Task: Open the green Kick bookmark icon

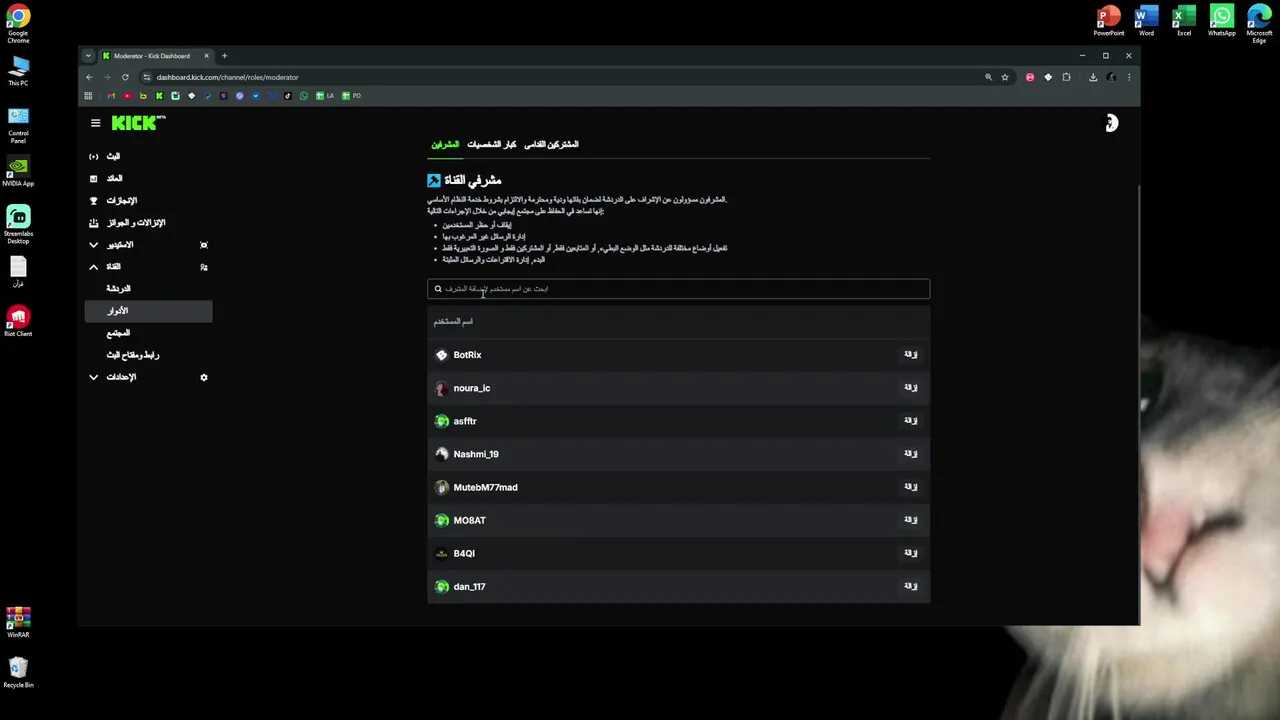Action: point(159,96)
